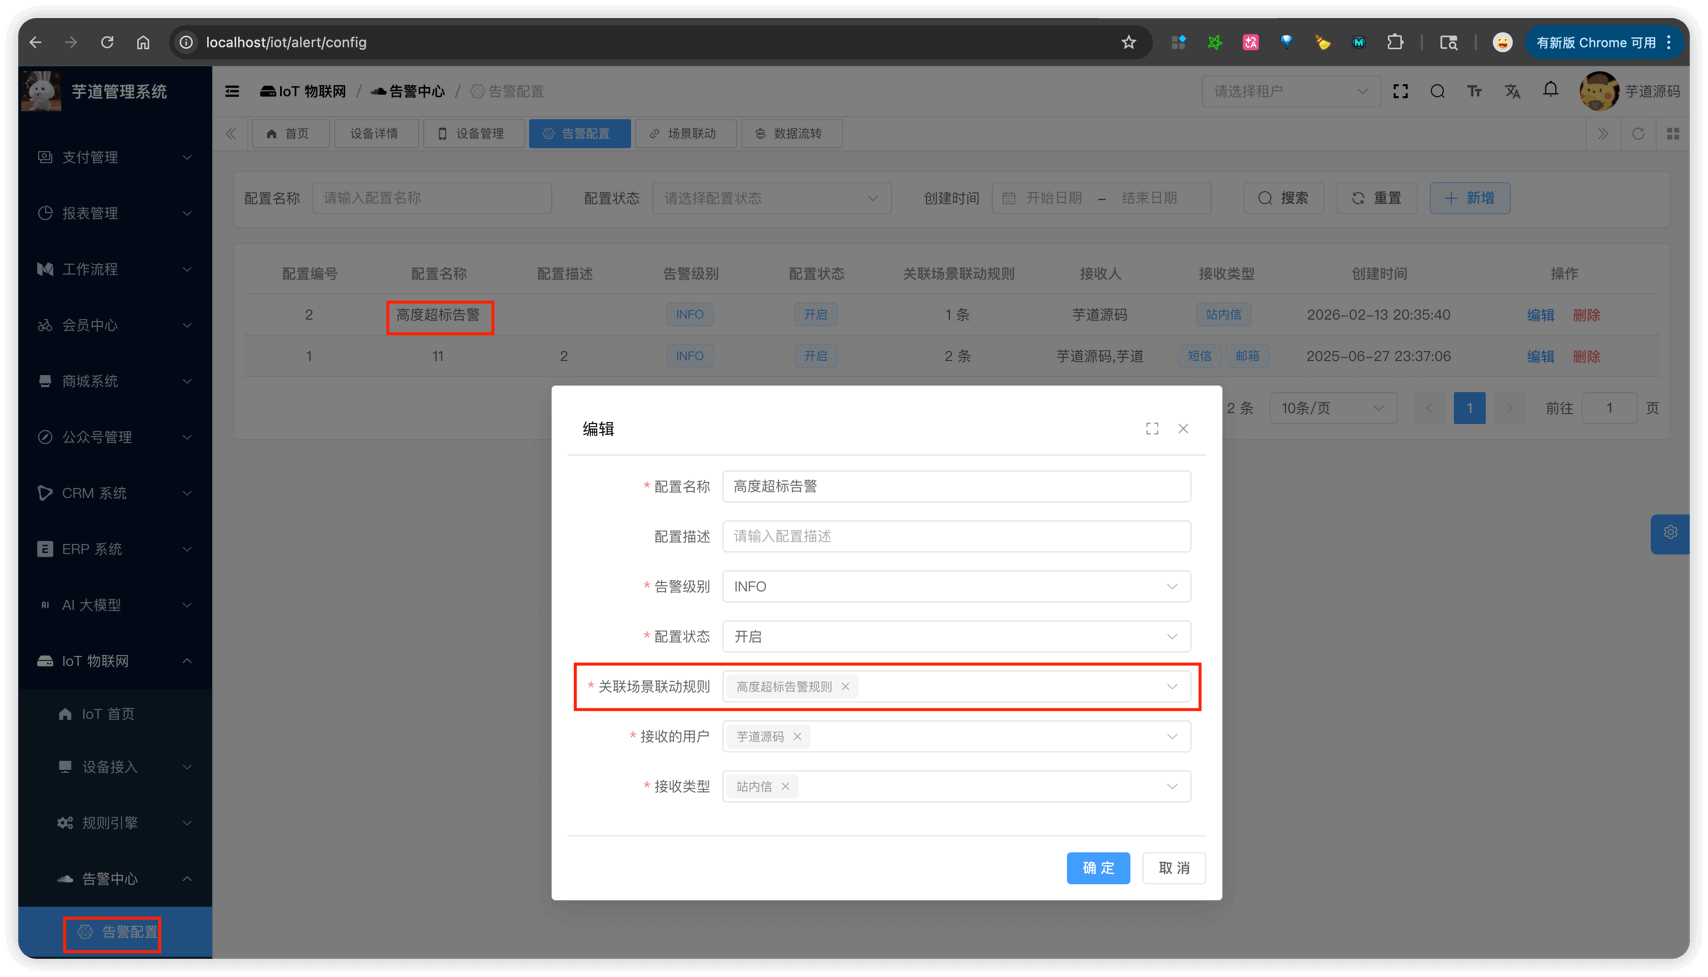The image size is (1708, 977).
Task: Click the grid layout icon beside refresh
Action: [1673, 133]
